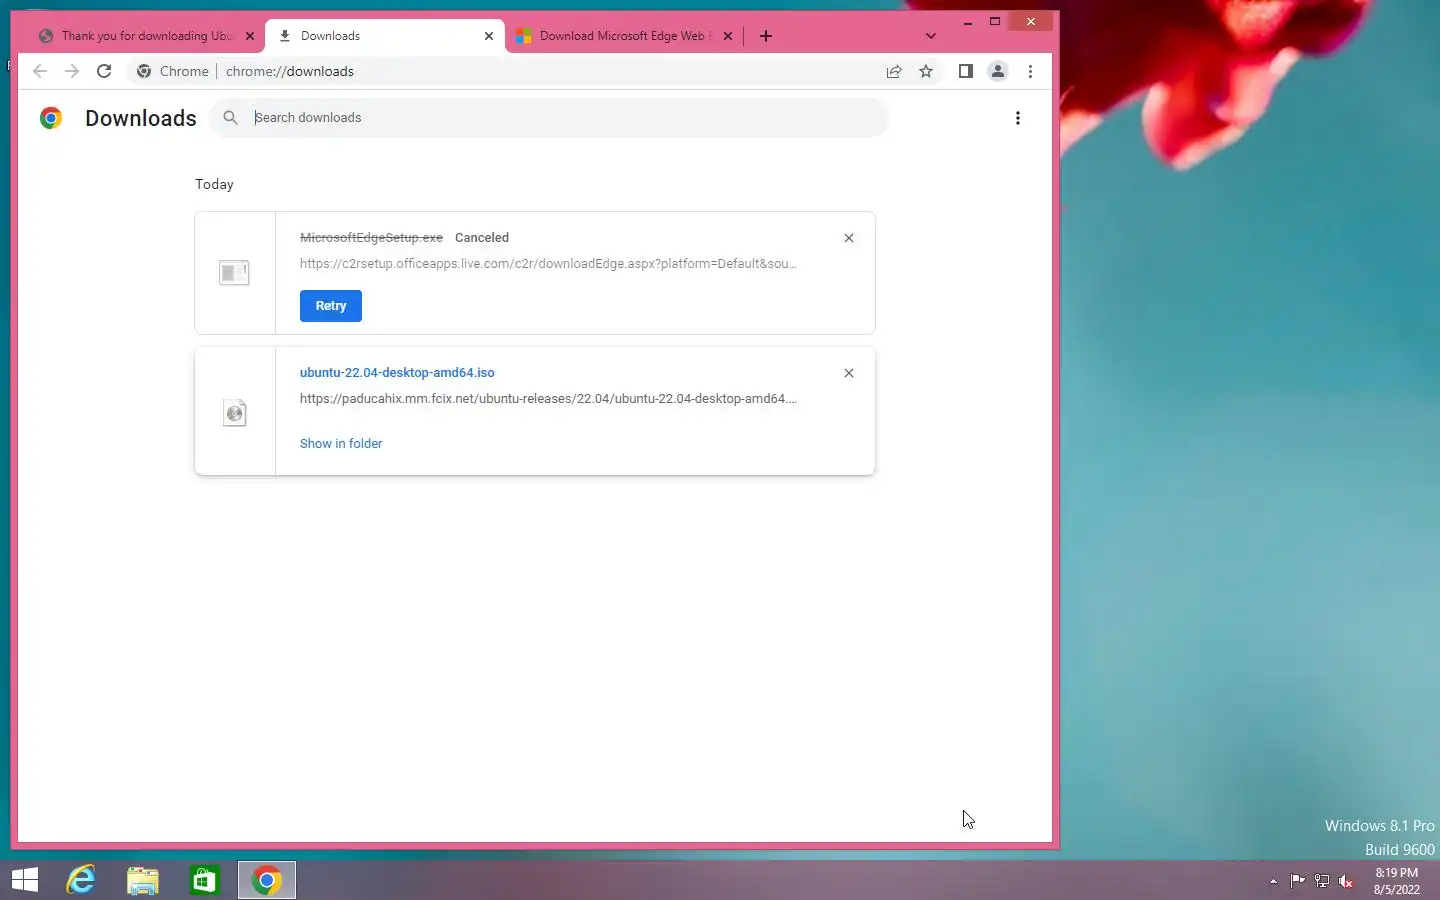Image resolution: width=1440 pixels, height=900 pixels.
Task: Remove ubuntu-22.04 iso entry from the list
Action: 849,373
